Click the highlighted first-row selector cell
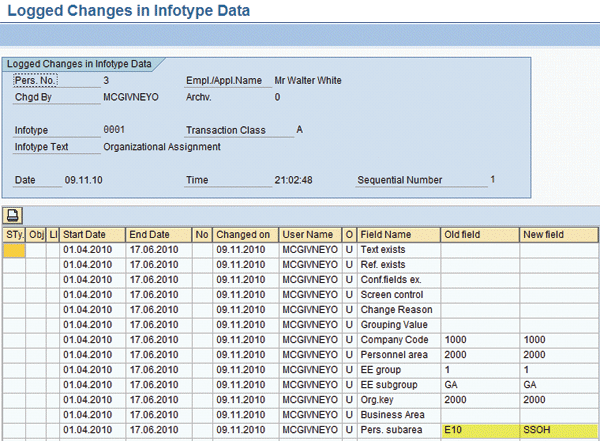 click(14, 250)
